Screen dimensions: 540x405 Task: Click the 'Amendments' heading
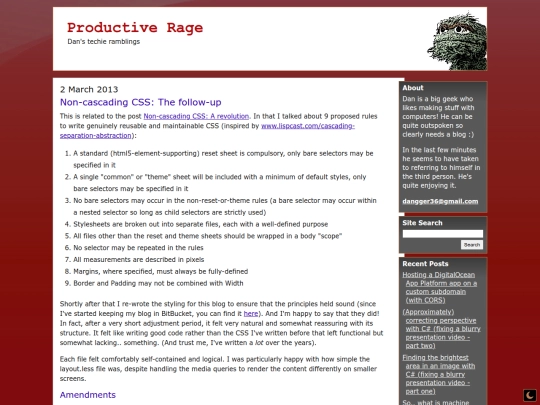(88, 395)
